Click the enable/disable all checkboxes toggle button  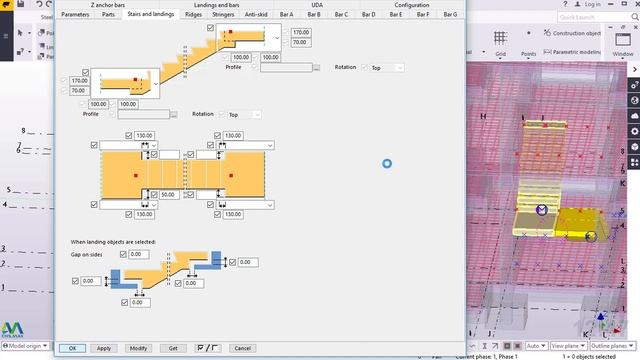point(208,348)
